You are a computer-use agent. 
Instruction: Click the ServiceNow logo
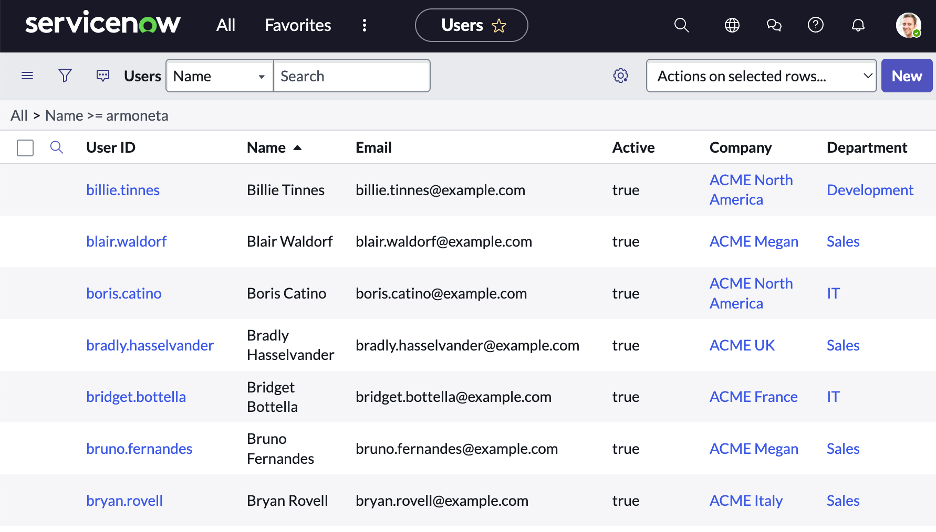pyautogui.click(x=103, y=24)
